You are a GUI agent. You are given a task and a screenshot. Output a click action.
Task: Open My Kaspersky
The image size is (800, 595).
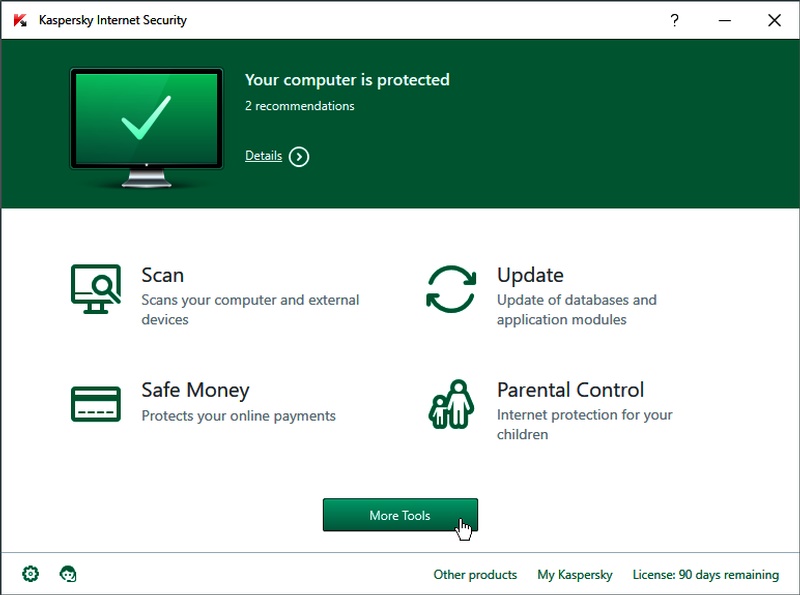coord(577,575)
